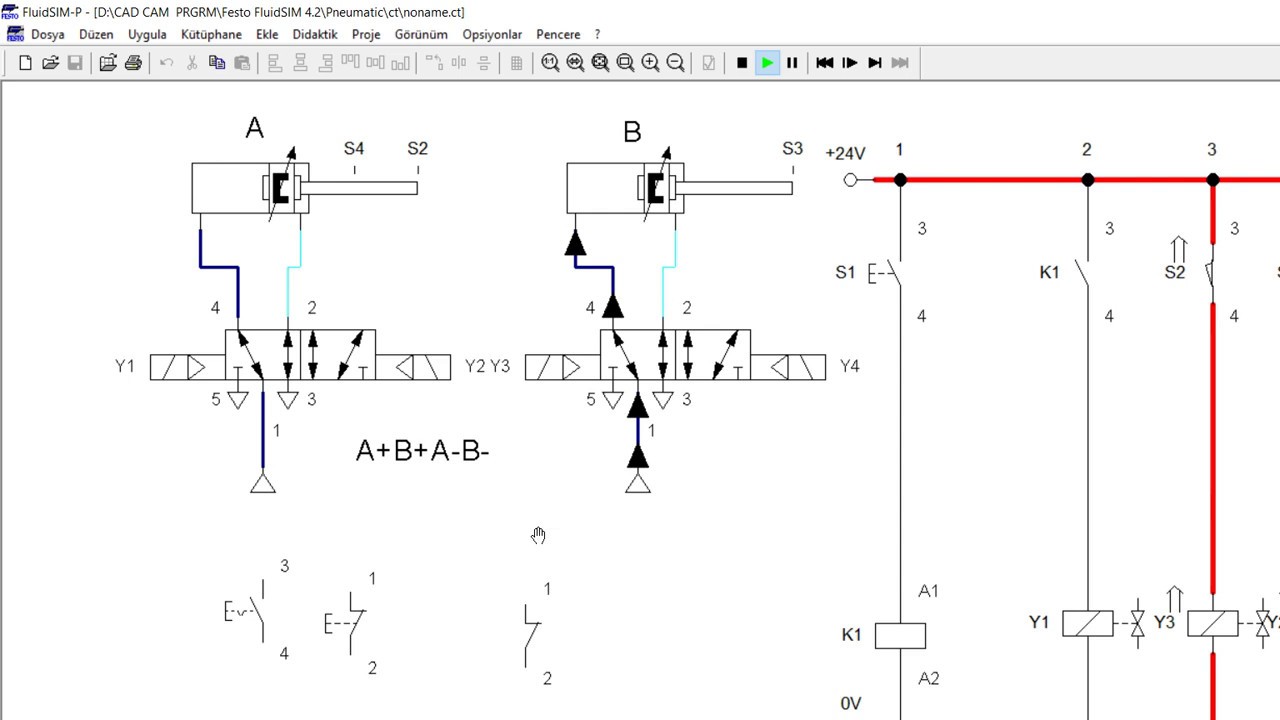The height and width of the screenshot is (720, 1280).
Task: Copy the selected component
Action: 216,62
